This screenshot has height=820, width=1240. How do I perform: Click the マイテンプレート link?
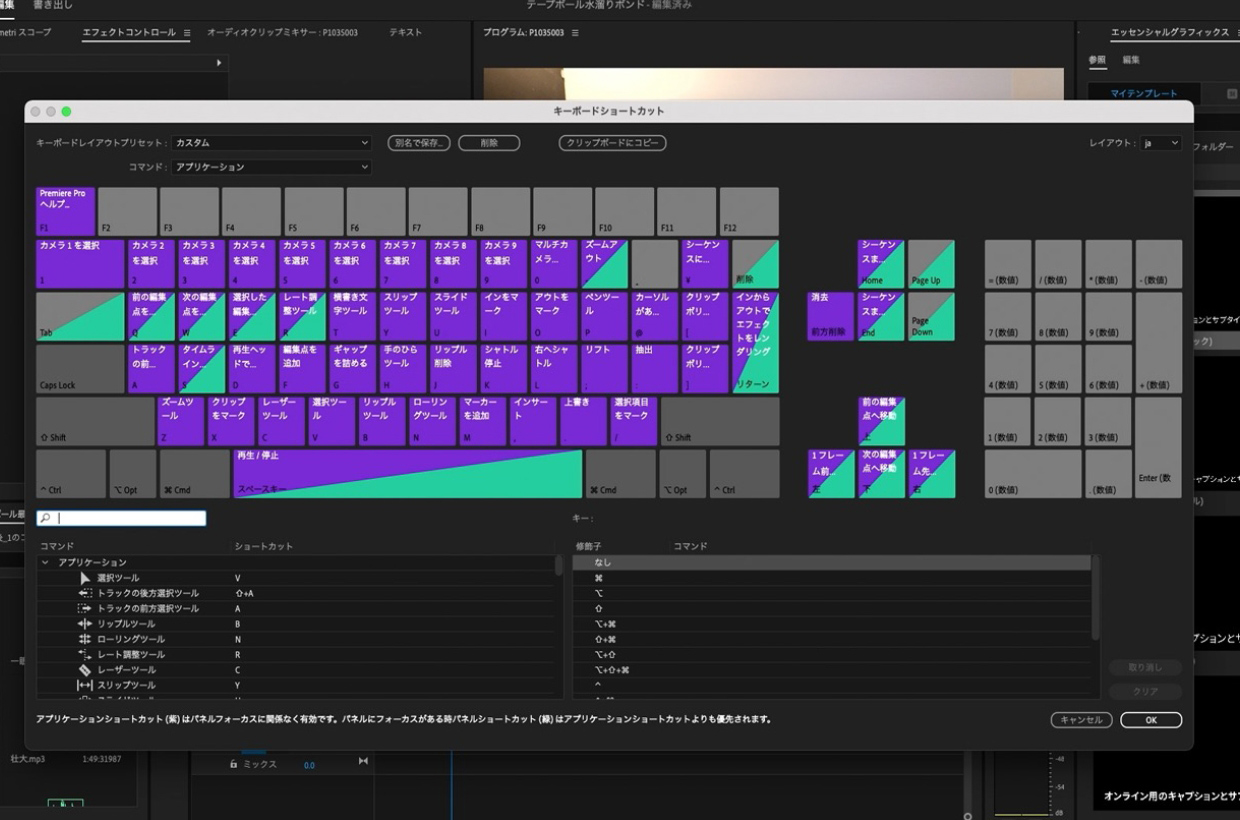tap(1144, 93)
